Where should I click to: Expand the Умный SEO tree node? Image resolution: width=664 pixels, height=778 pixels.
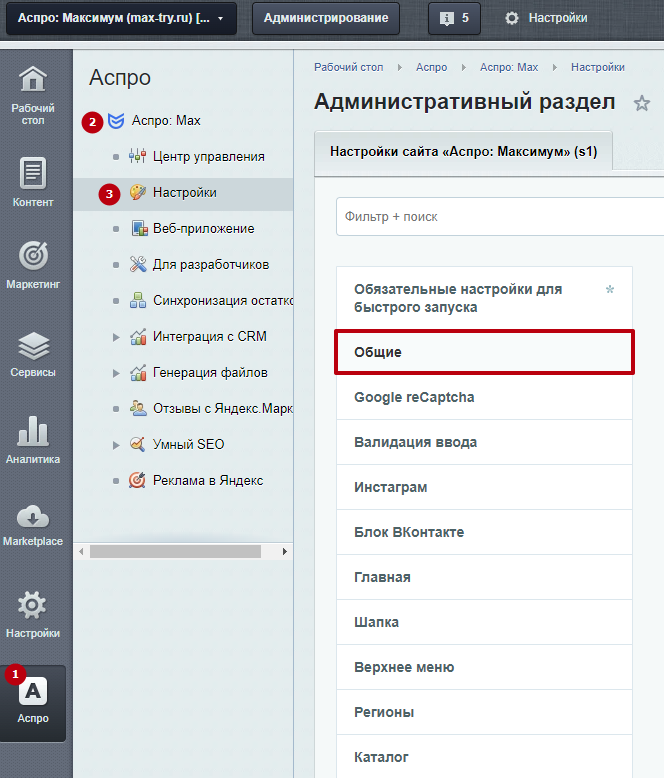coord(116,445)
